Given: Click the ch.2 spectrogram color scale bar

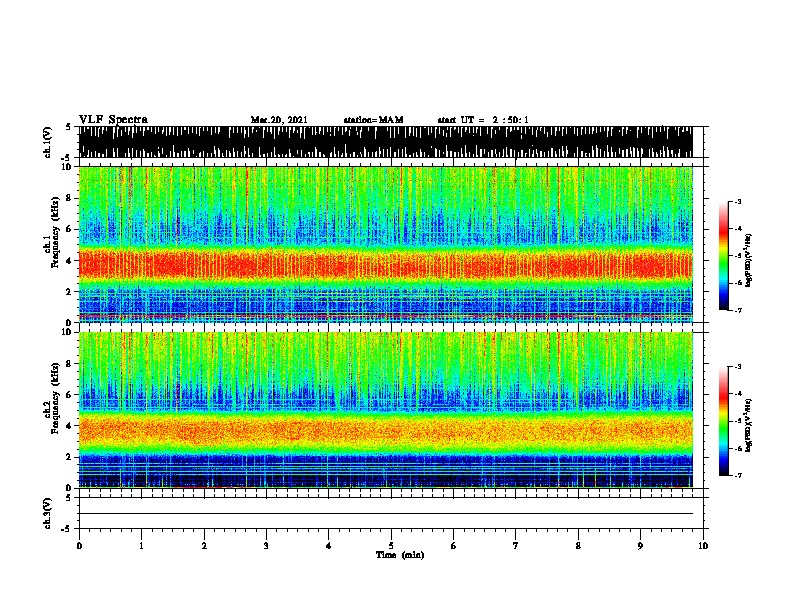Looking at the screenshot, I should tap(724, 421).
